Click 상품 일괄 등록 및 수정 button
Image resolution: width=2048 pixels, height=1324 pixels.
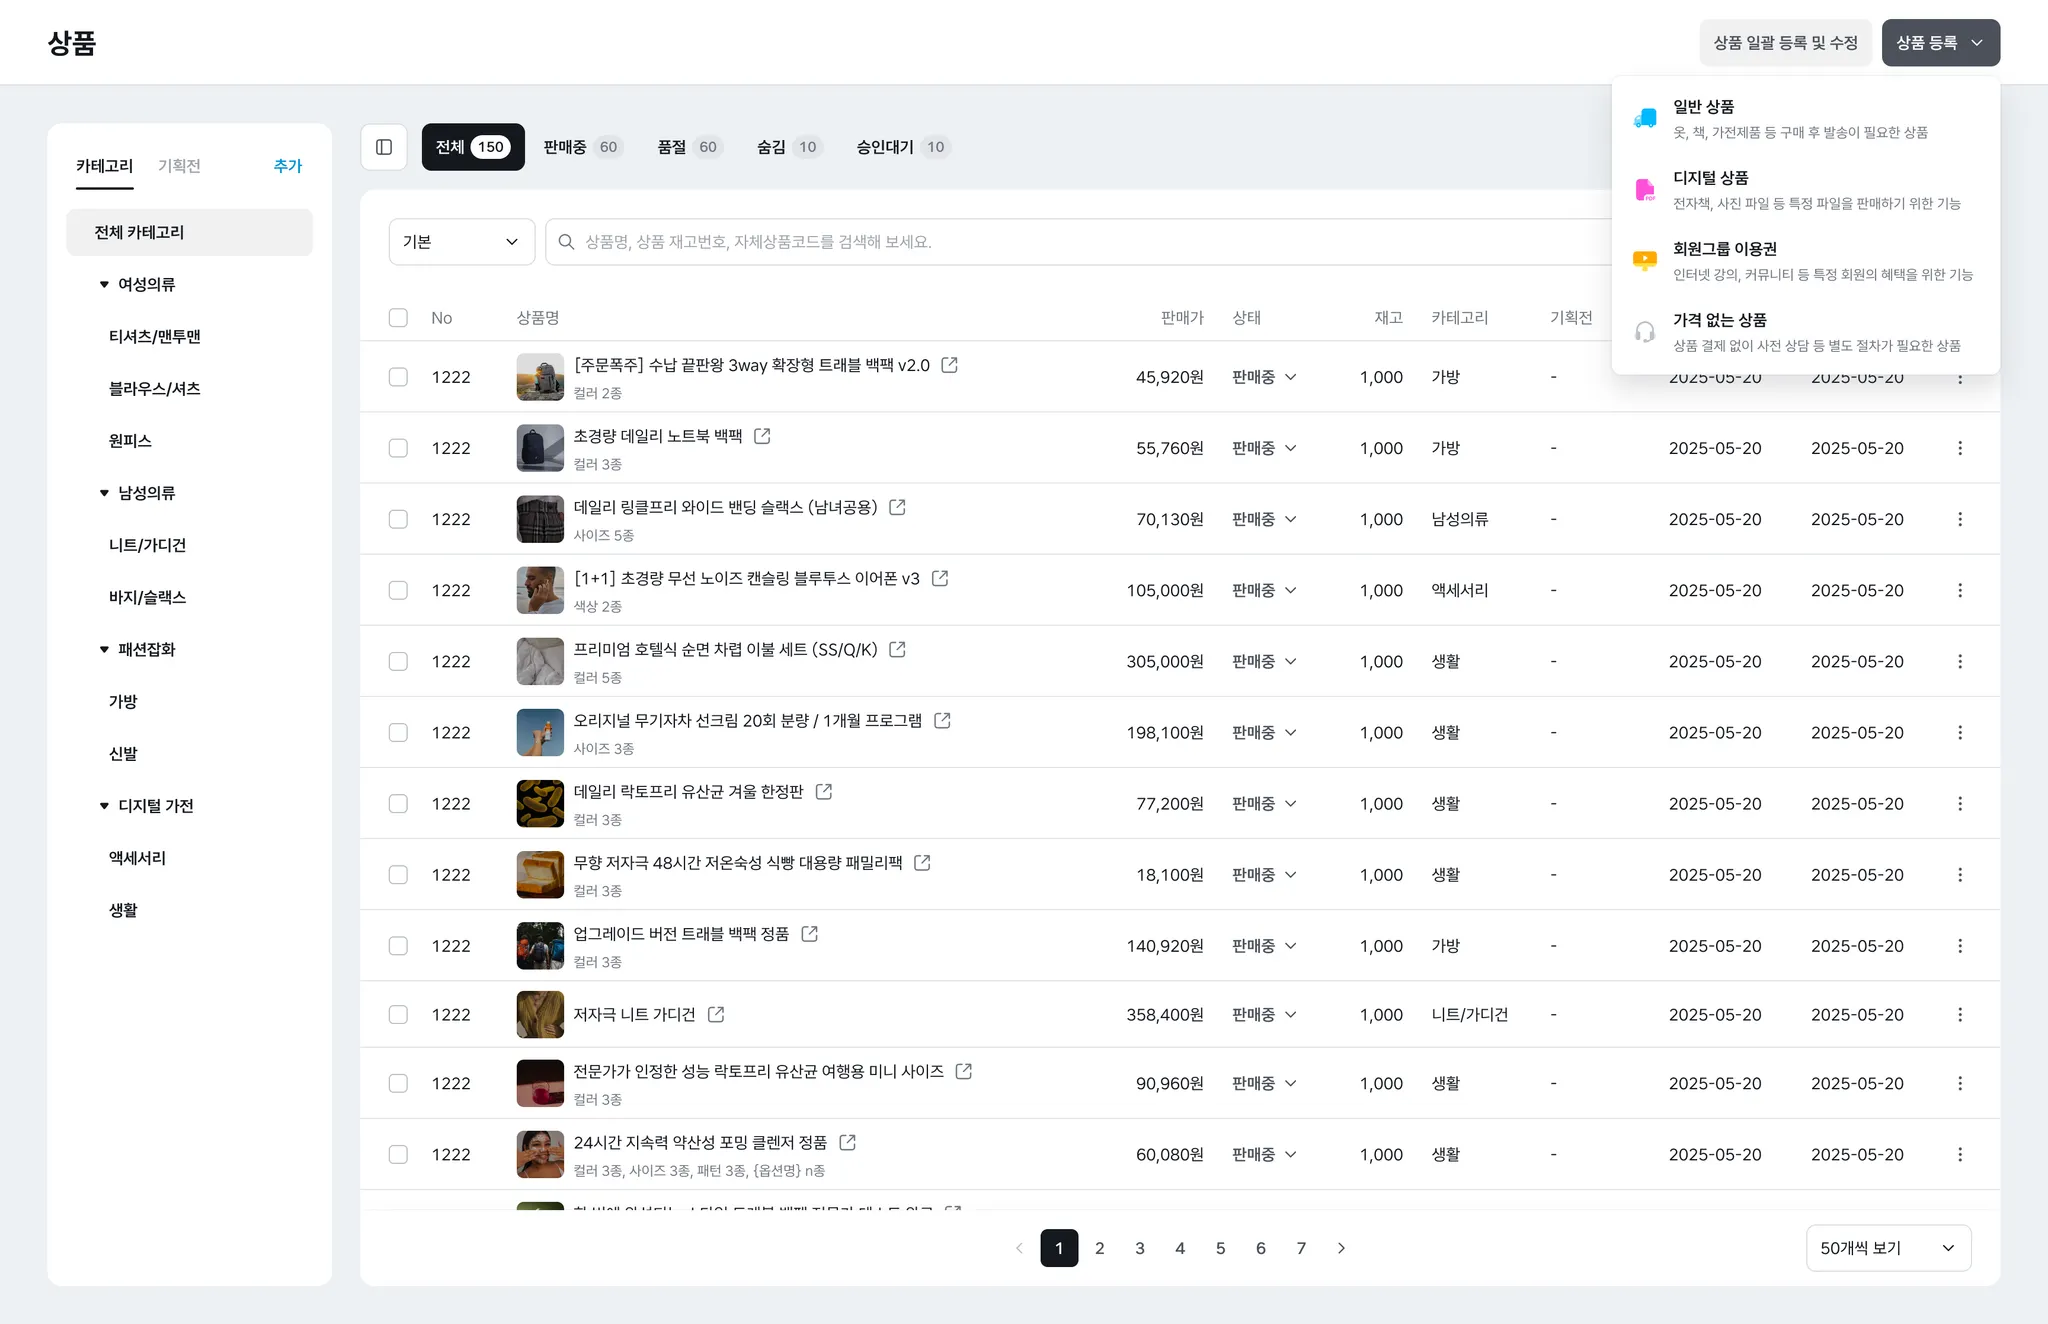(1785, 43)
